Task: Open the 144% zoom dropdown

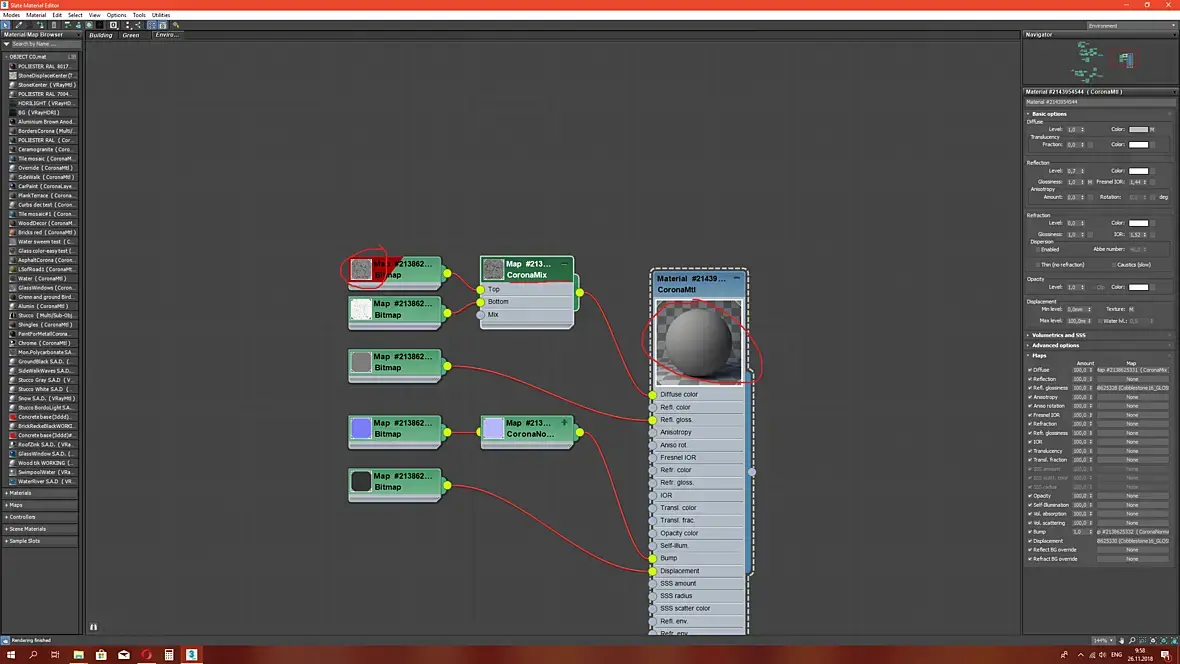Action: click(1103, 641)
